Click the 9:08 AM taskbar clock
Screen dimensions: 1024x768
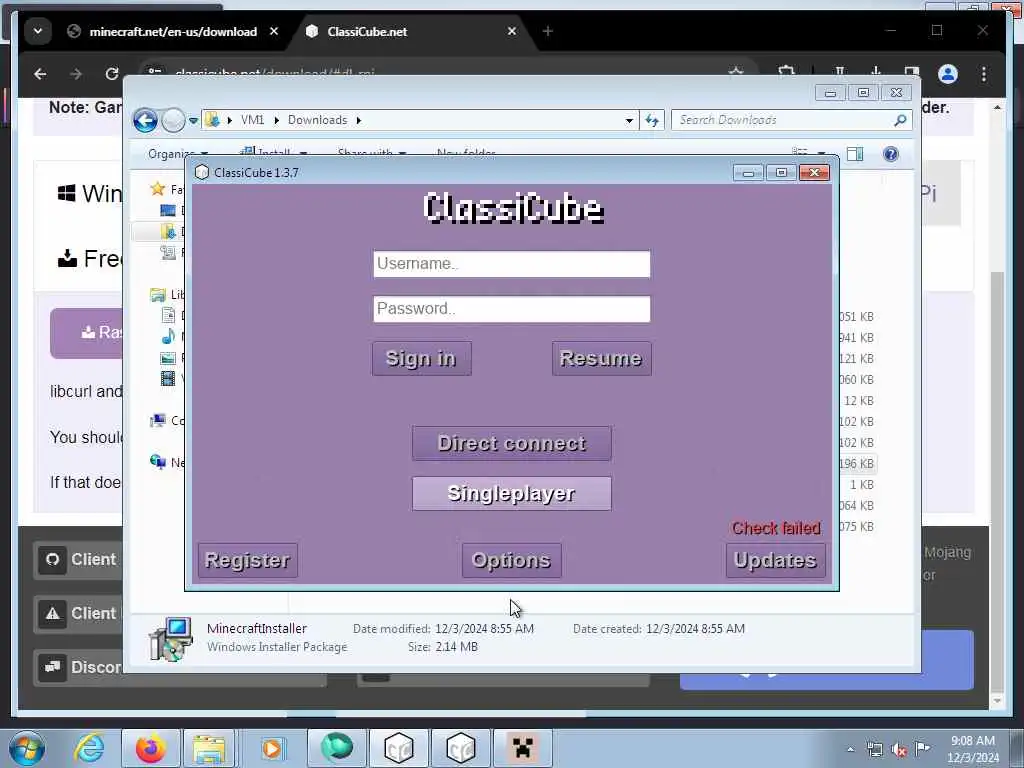coord(973,749)
